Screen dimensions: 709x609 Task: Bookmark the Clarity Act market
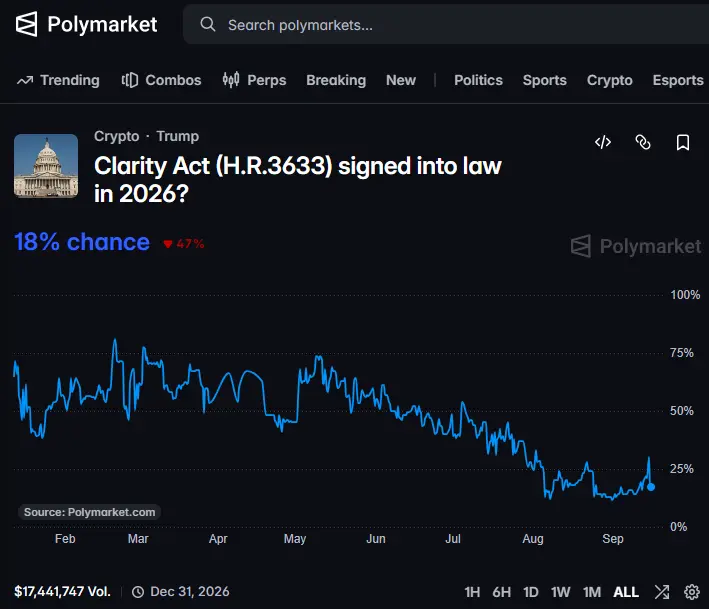683,142
